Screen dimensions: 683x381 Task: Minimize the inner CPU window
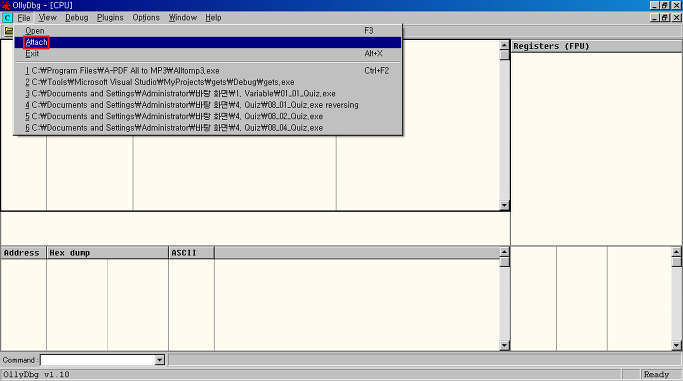point(655,17)
